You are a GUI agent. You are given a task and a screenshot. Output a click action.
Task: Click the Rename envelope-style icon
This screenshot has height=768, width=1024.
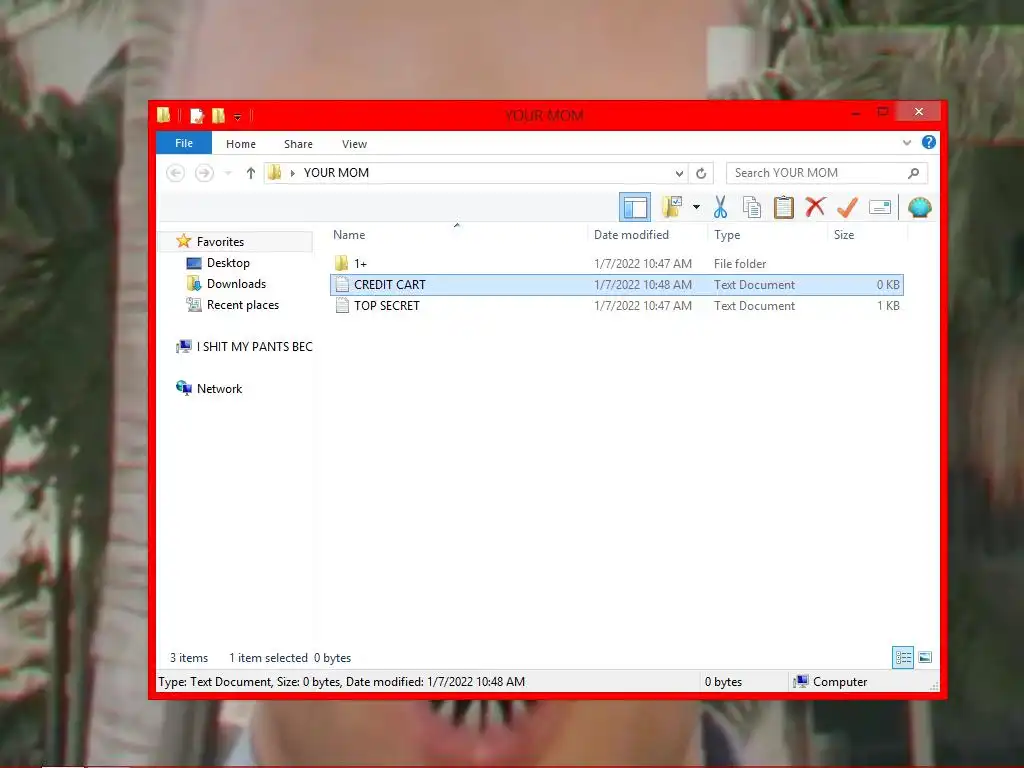tap(880, 208)
